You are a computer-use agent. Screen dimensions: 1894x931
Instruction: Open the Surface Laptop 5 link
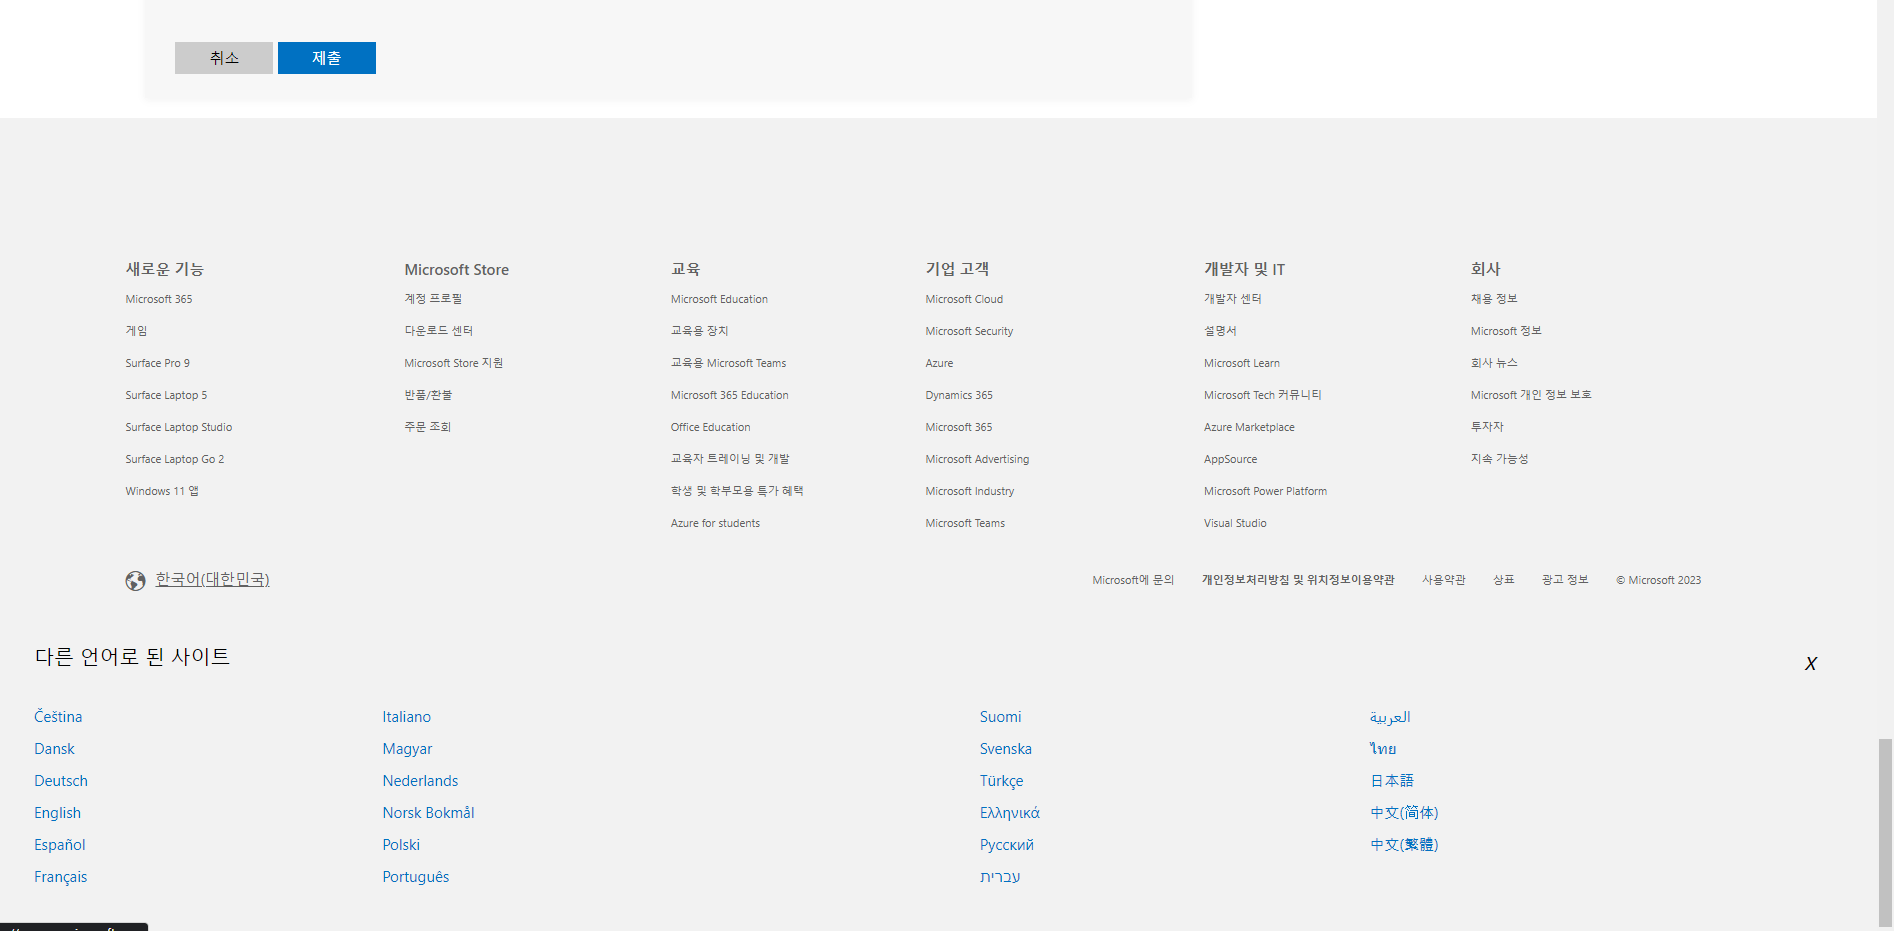[x=166, y=395]
